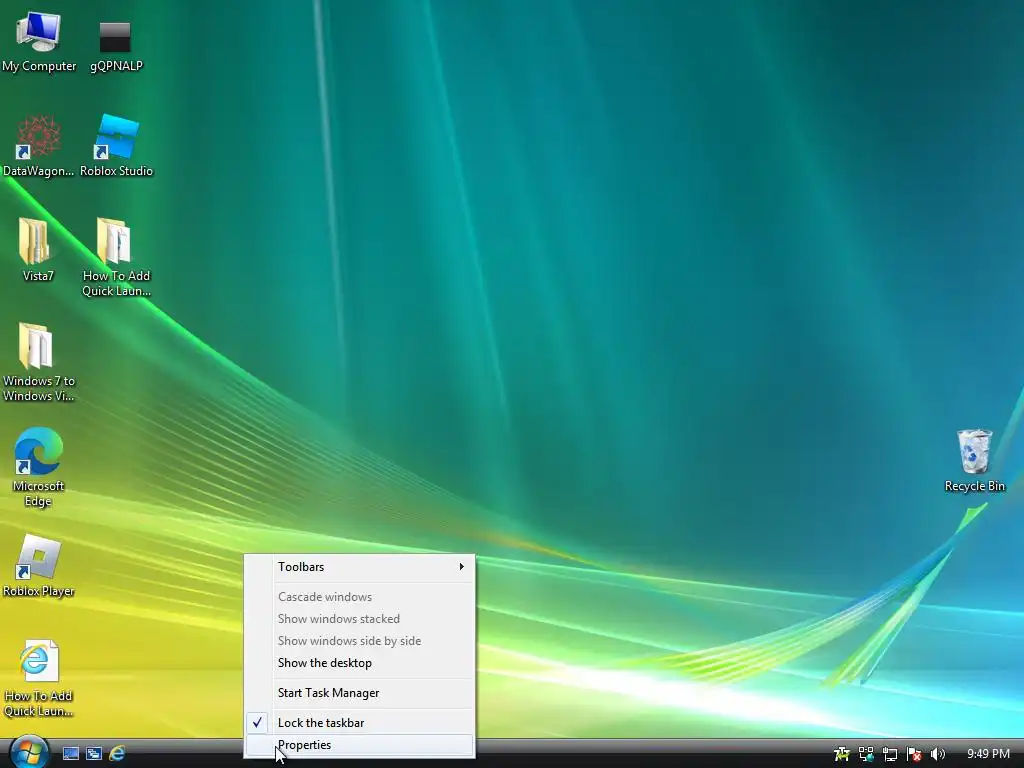Select the How To Add Quick Launch folder
Screen dimensions: 1024x768
pos(116,257)
